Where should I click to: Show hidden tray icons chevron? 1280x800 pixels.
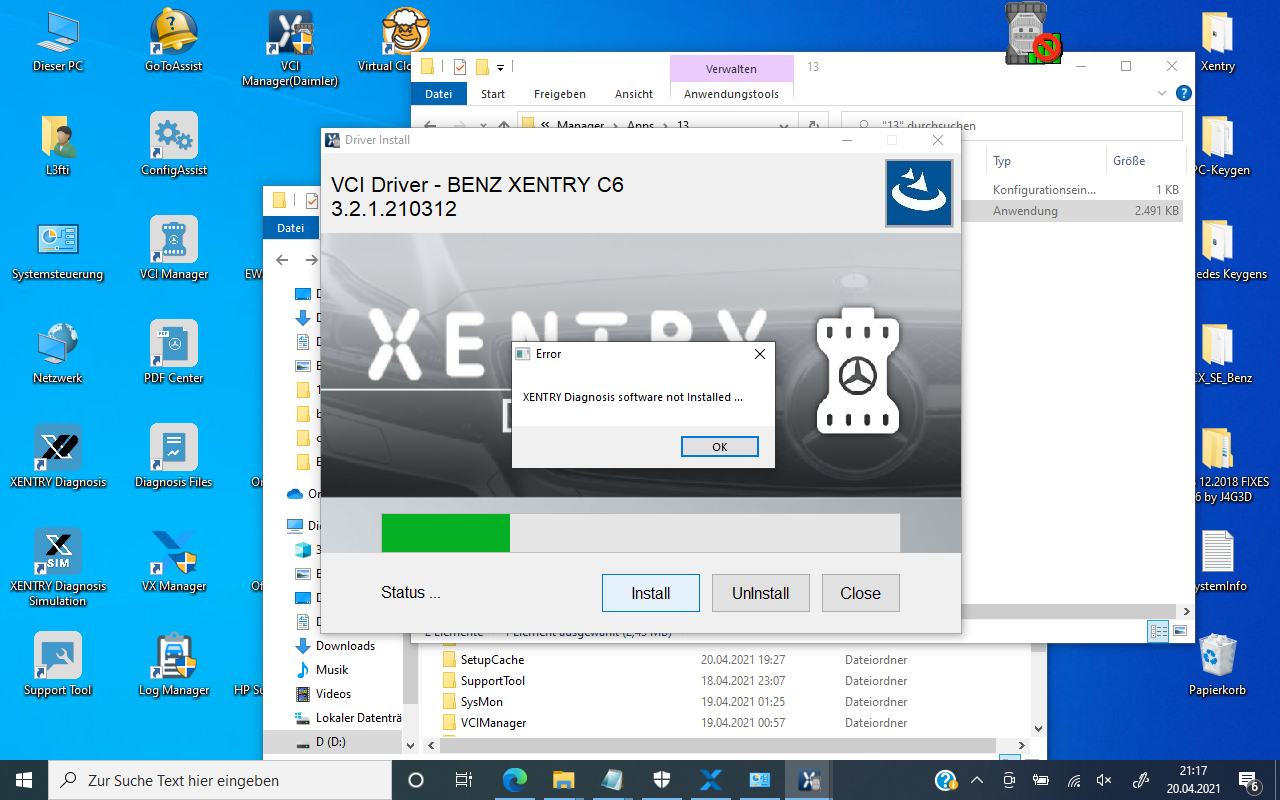pyautogui.click(x=977, y=780)
